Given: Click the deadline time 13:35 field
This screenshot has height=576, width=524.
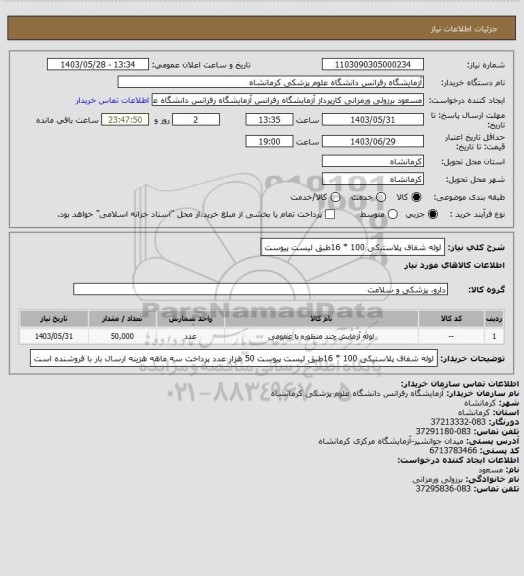Looking at the screenshot, I should 269,120.
